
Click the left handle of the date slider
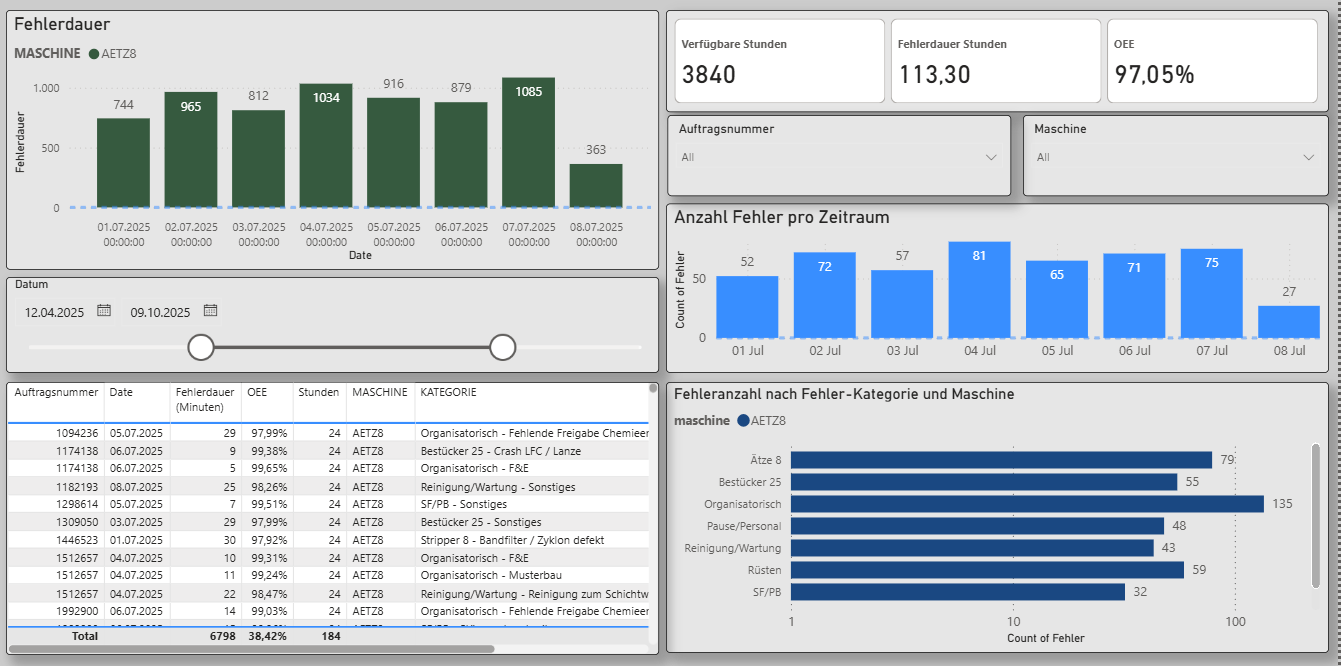click(x=202, y=347)
